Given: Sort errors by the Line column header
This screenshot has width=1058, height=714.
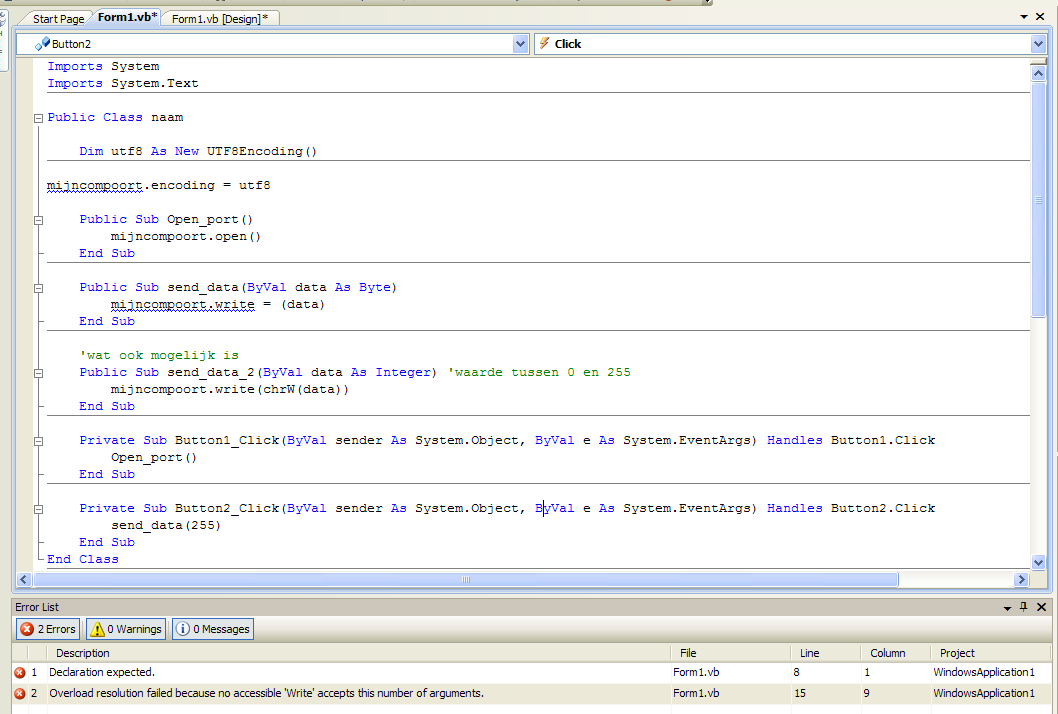Looking at the screenshot, I should (809, 652).
